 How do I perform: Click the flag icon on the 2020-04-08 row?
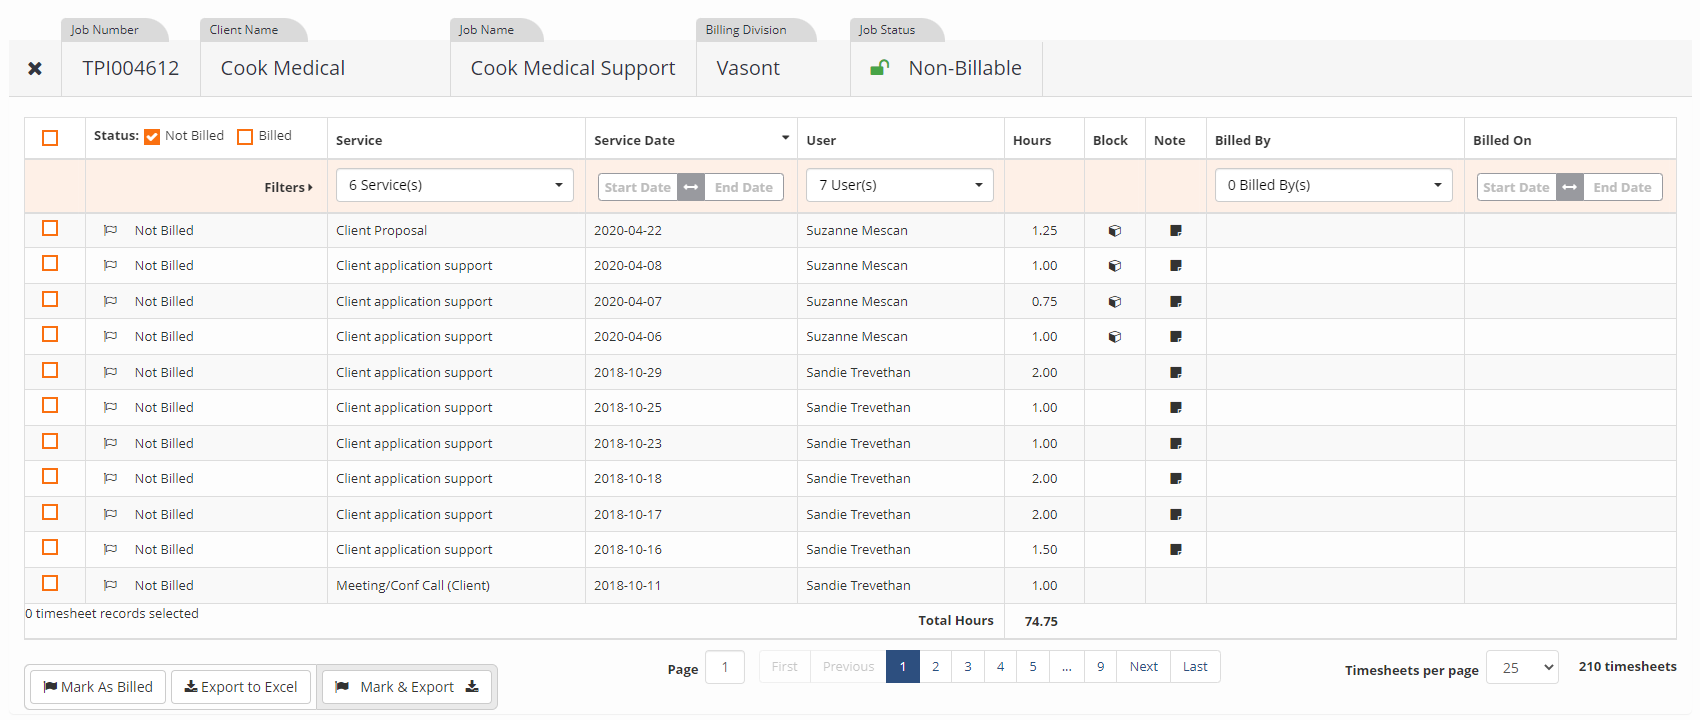point(111,265)
